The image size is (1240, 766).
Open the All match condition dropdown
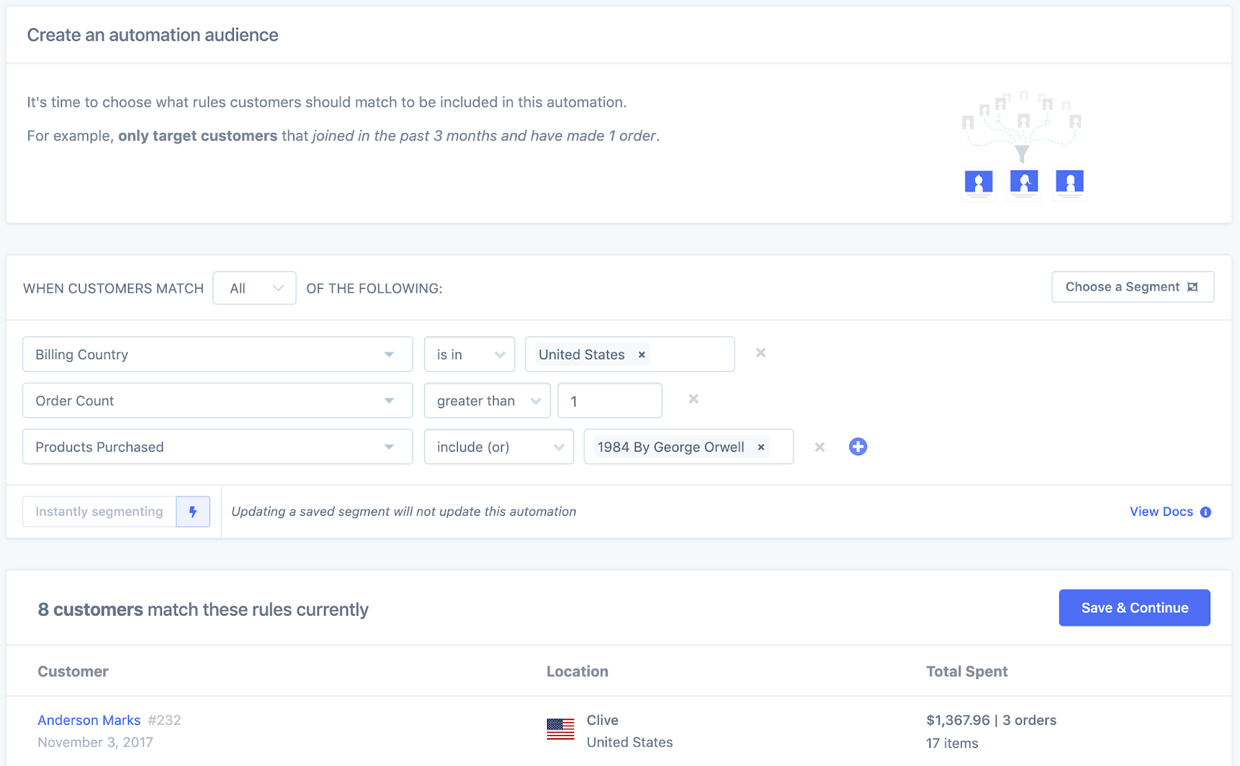coord(254,287)
